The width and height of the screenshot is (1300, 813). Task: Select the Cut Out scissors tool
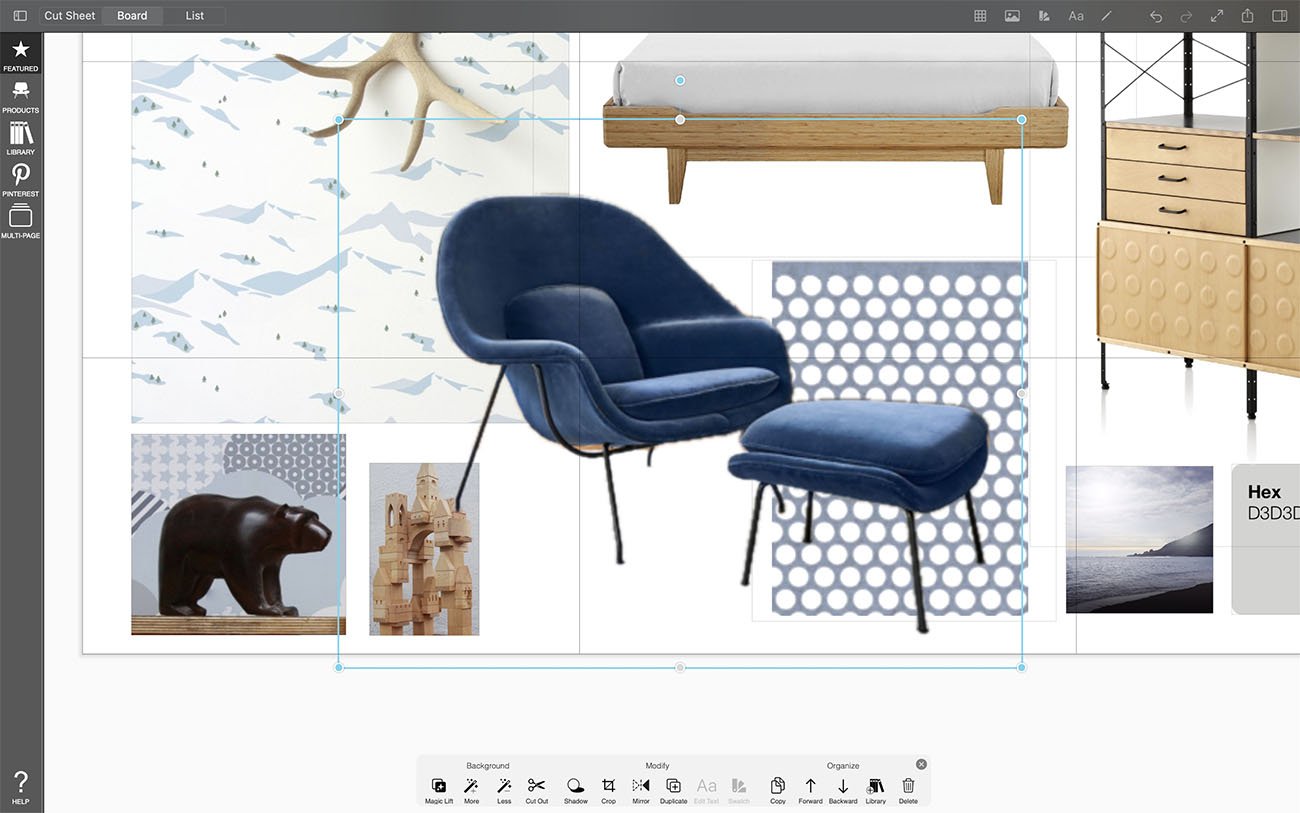[x=537, y=789]
